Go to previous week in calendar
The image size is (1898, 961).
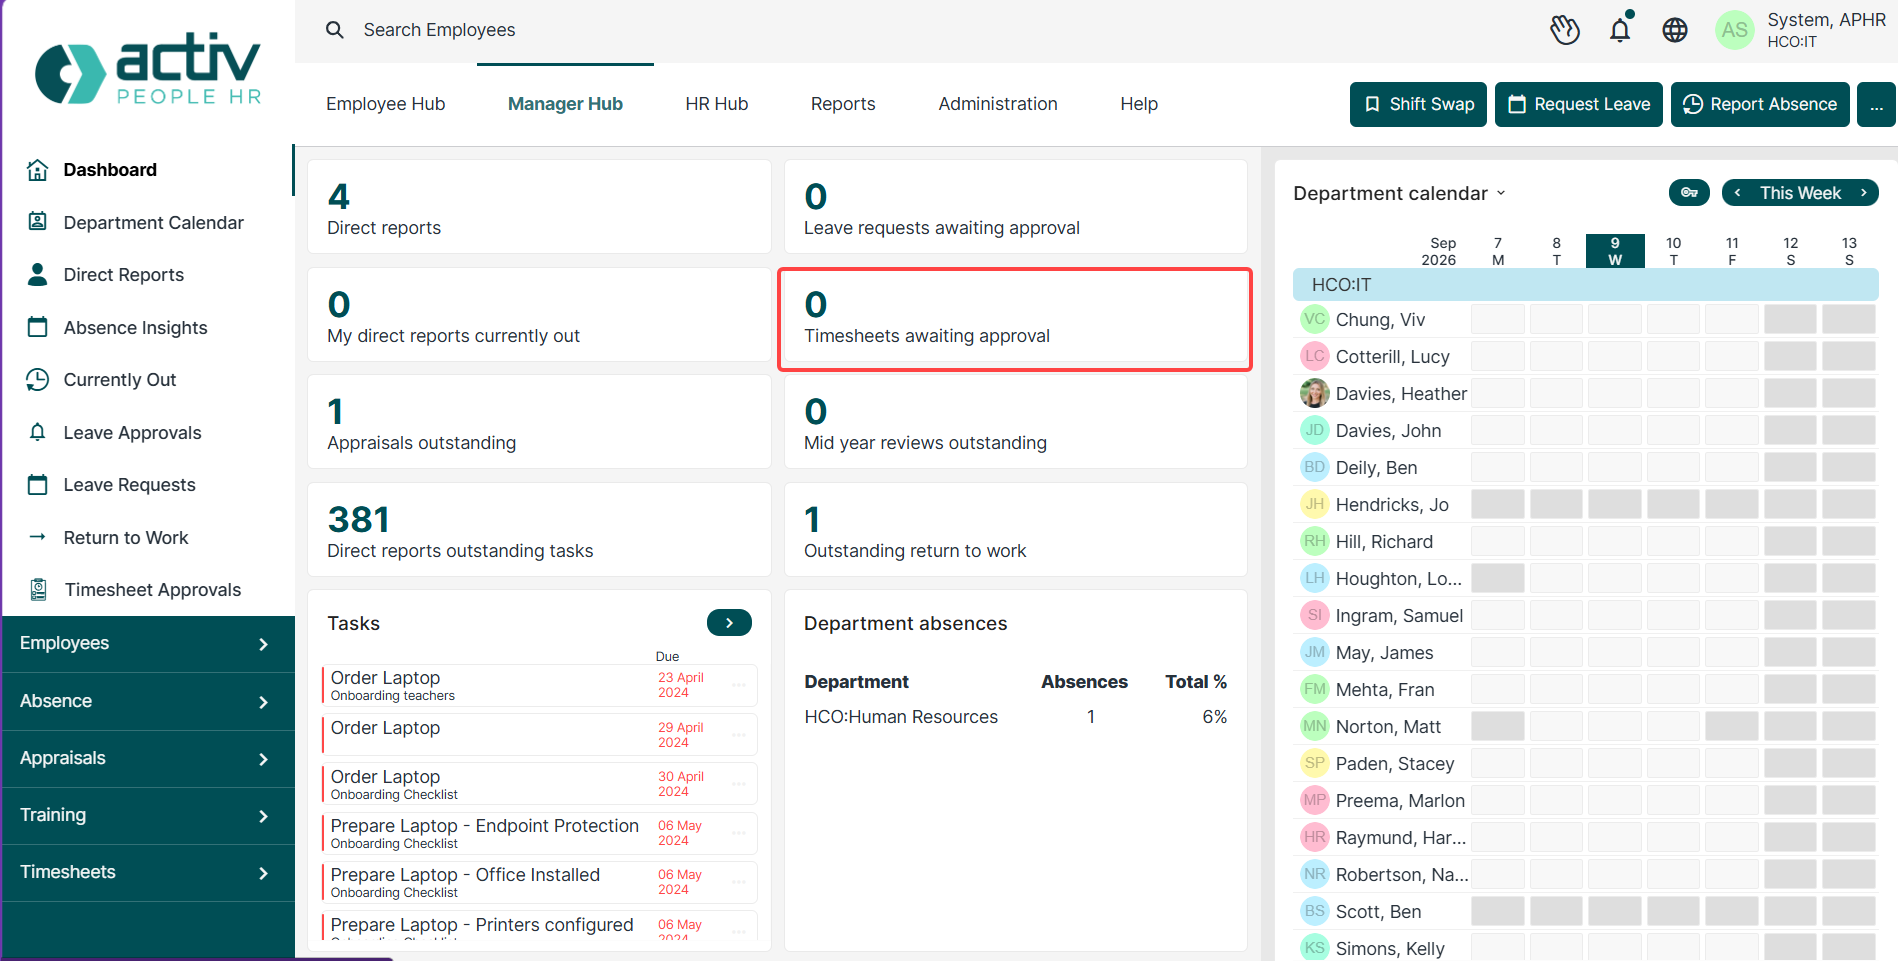tap(1738, 193)
